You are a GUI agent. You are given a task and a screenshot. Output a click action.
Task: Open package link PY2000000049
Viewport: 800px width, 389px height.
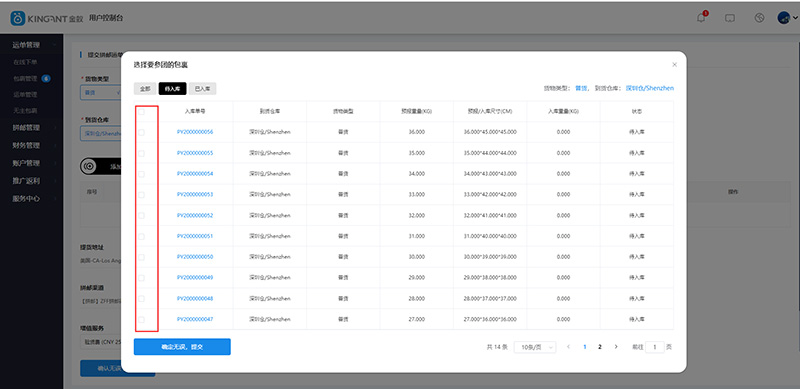195,278
